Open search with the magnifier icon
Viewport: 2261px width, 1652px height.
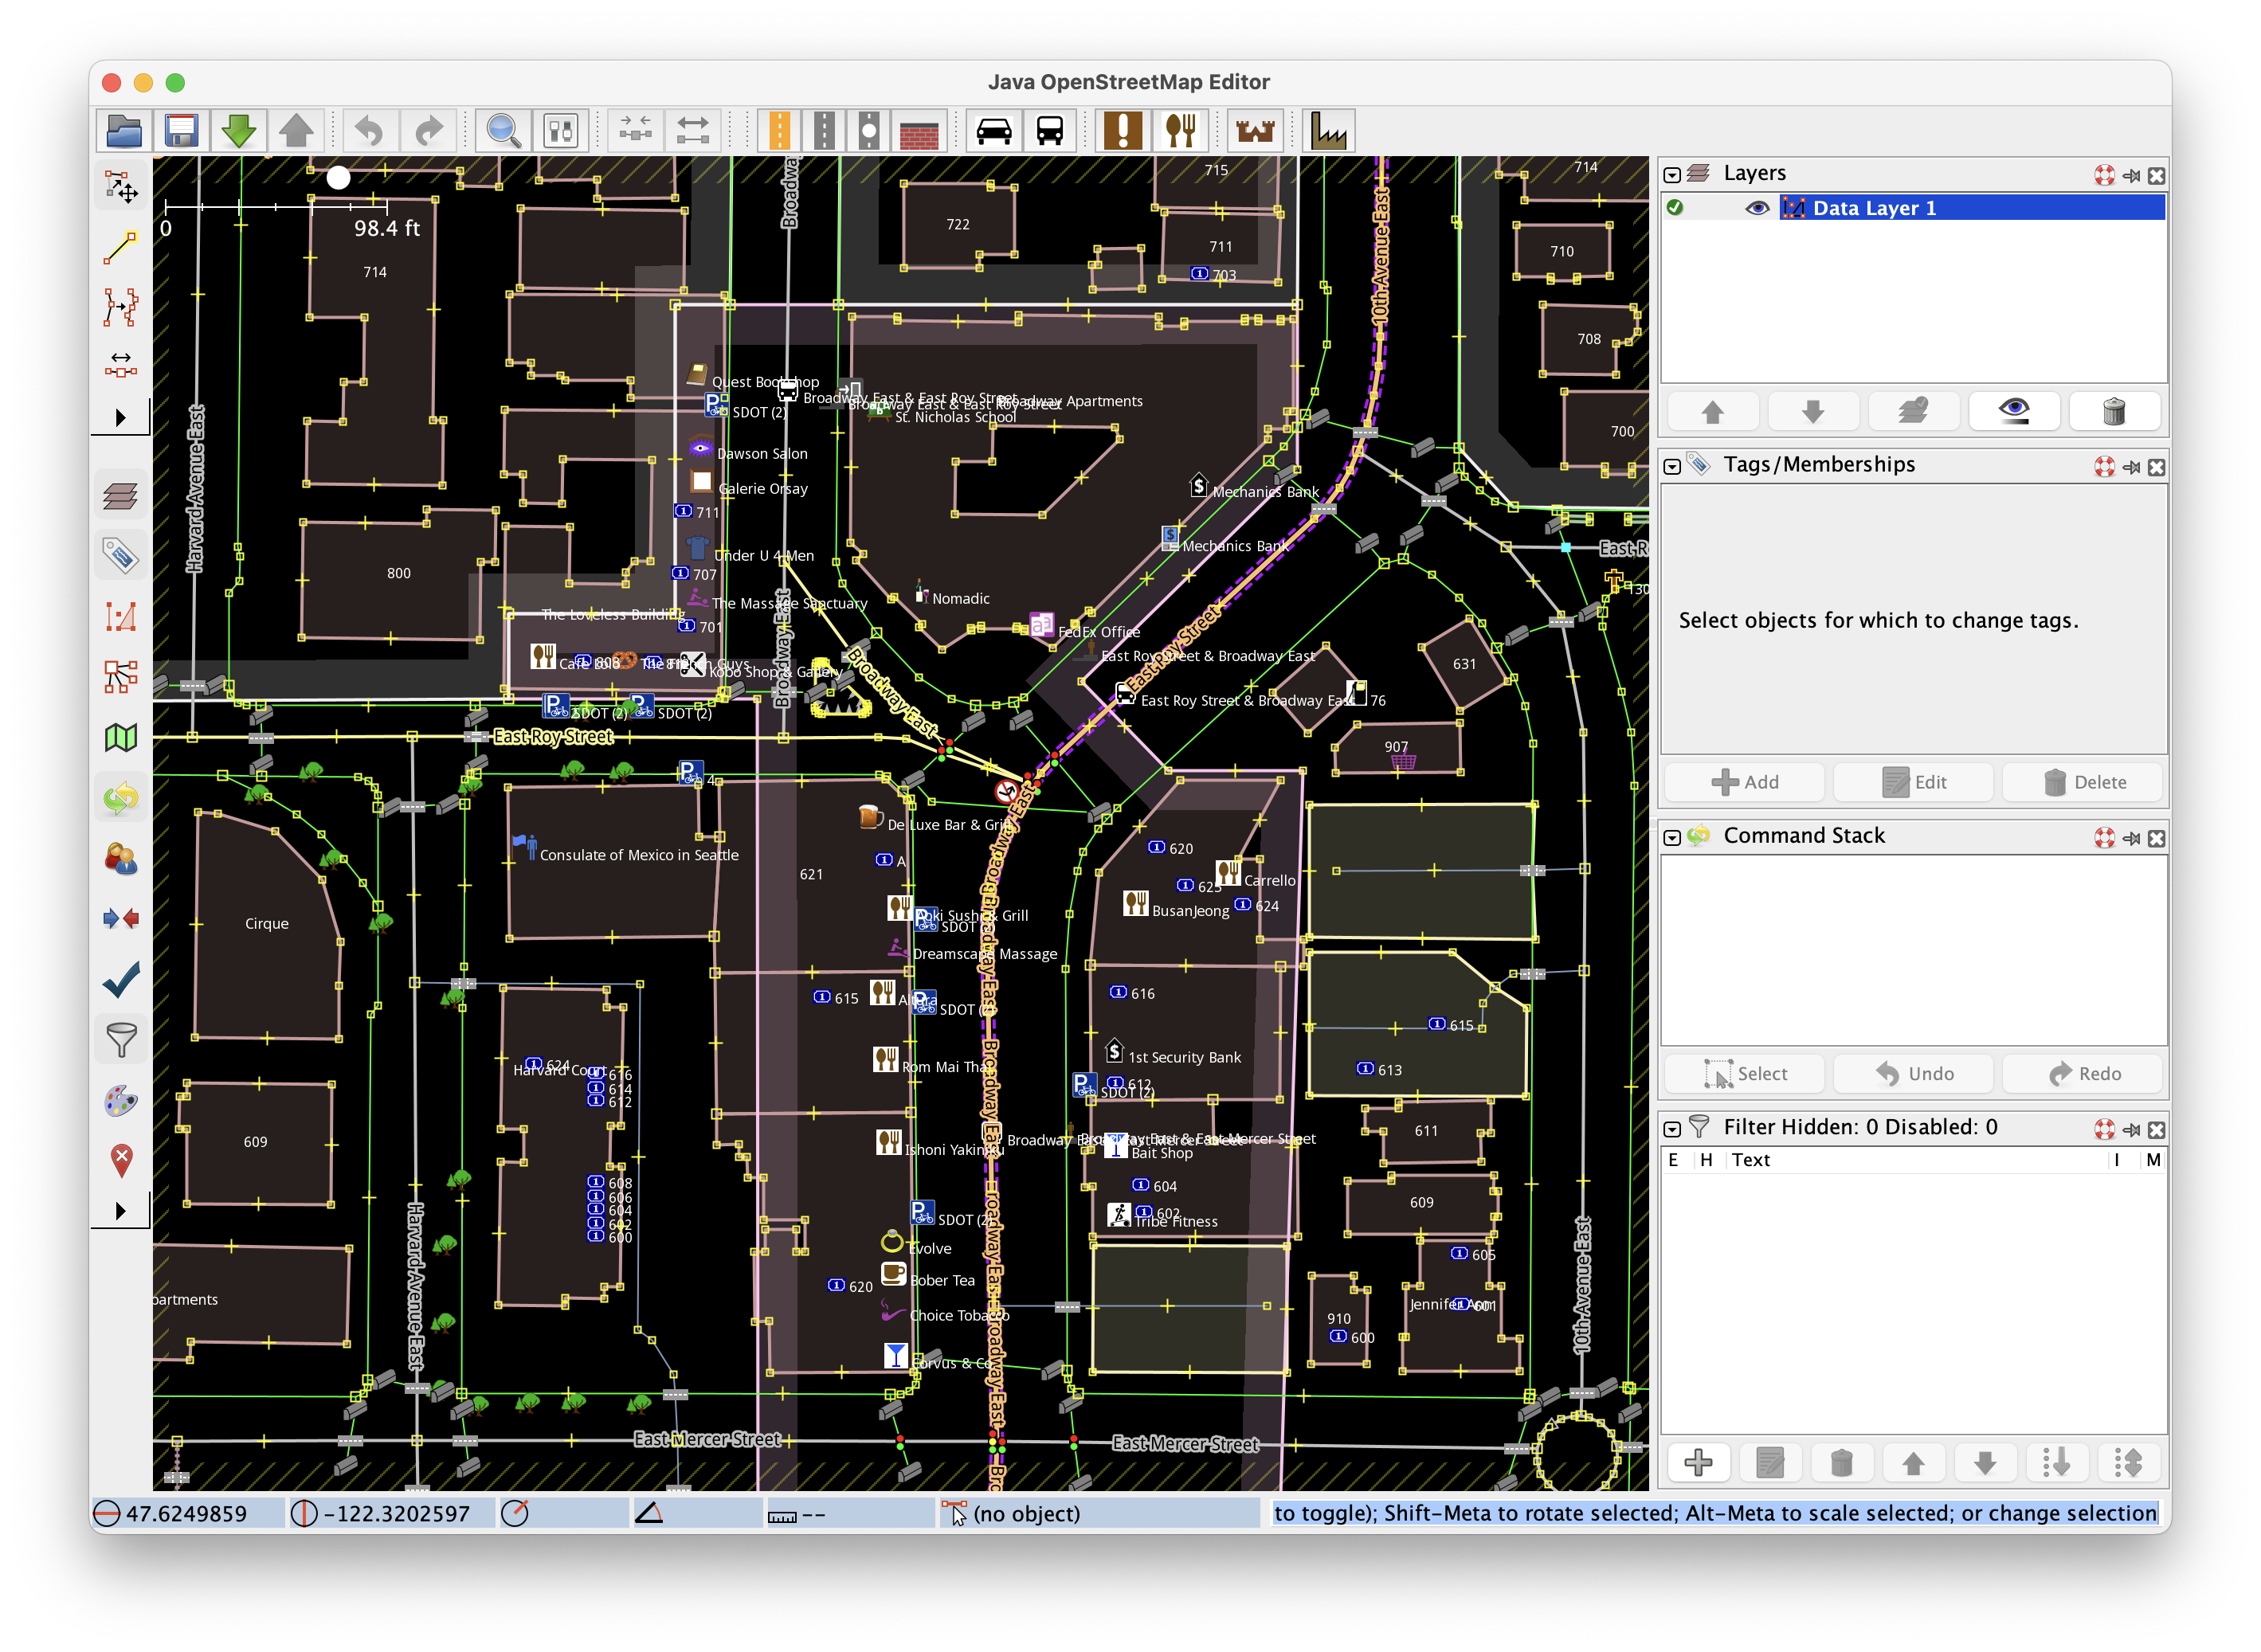pyautogui.click(x=503, y=131)
